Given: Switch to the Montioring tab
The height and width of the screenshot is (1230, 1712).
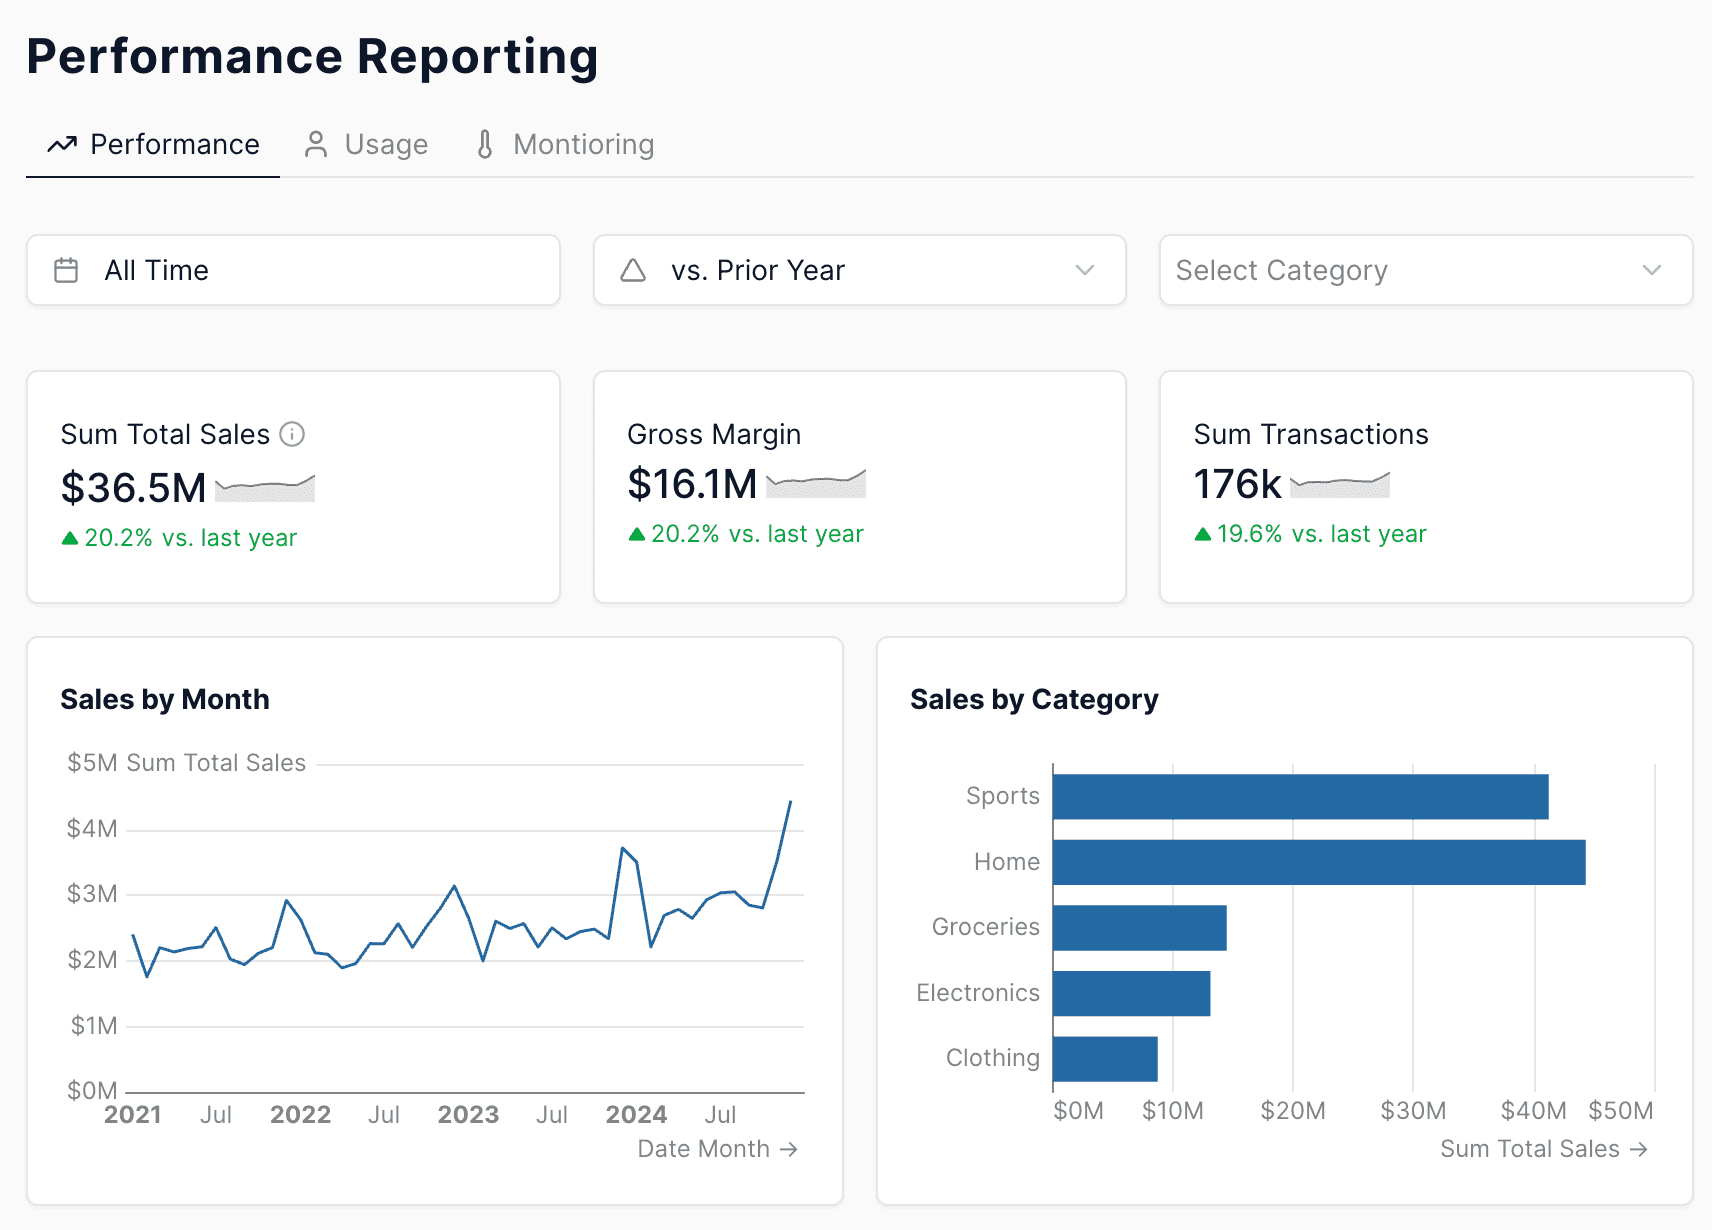Looking at the screenshot, I should click(x=583, y=144).
